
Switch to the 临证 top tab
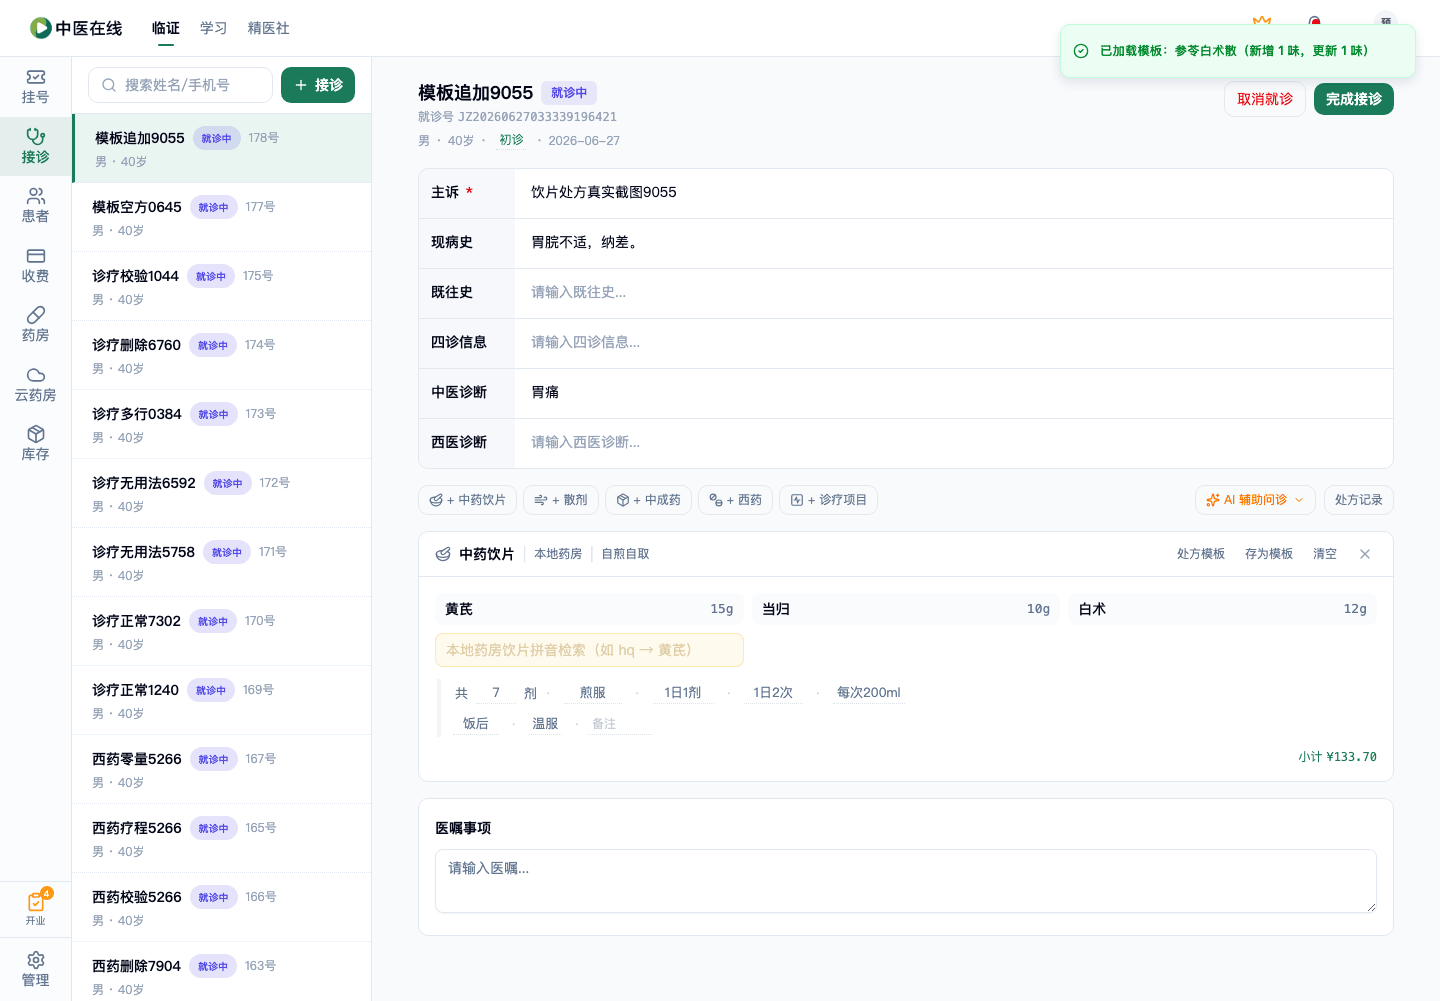point(166,28)
